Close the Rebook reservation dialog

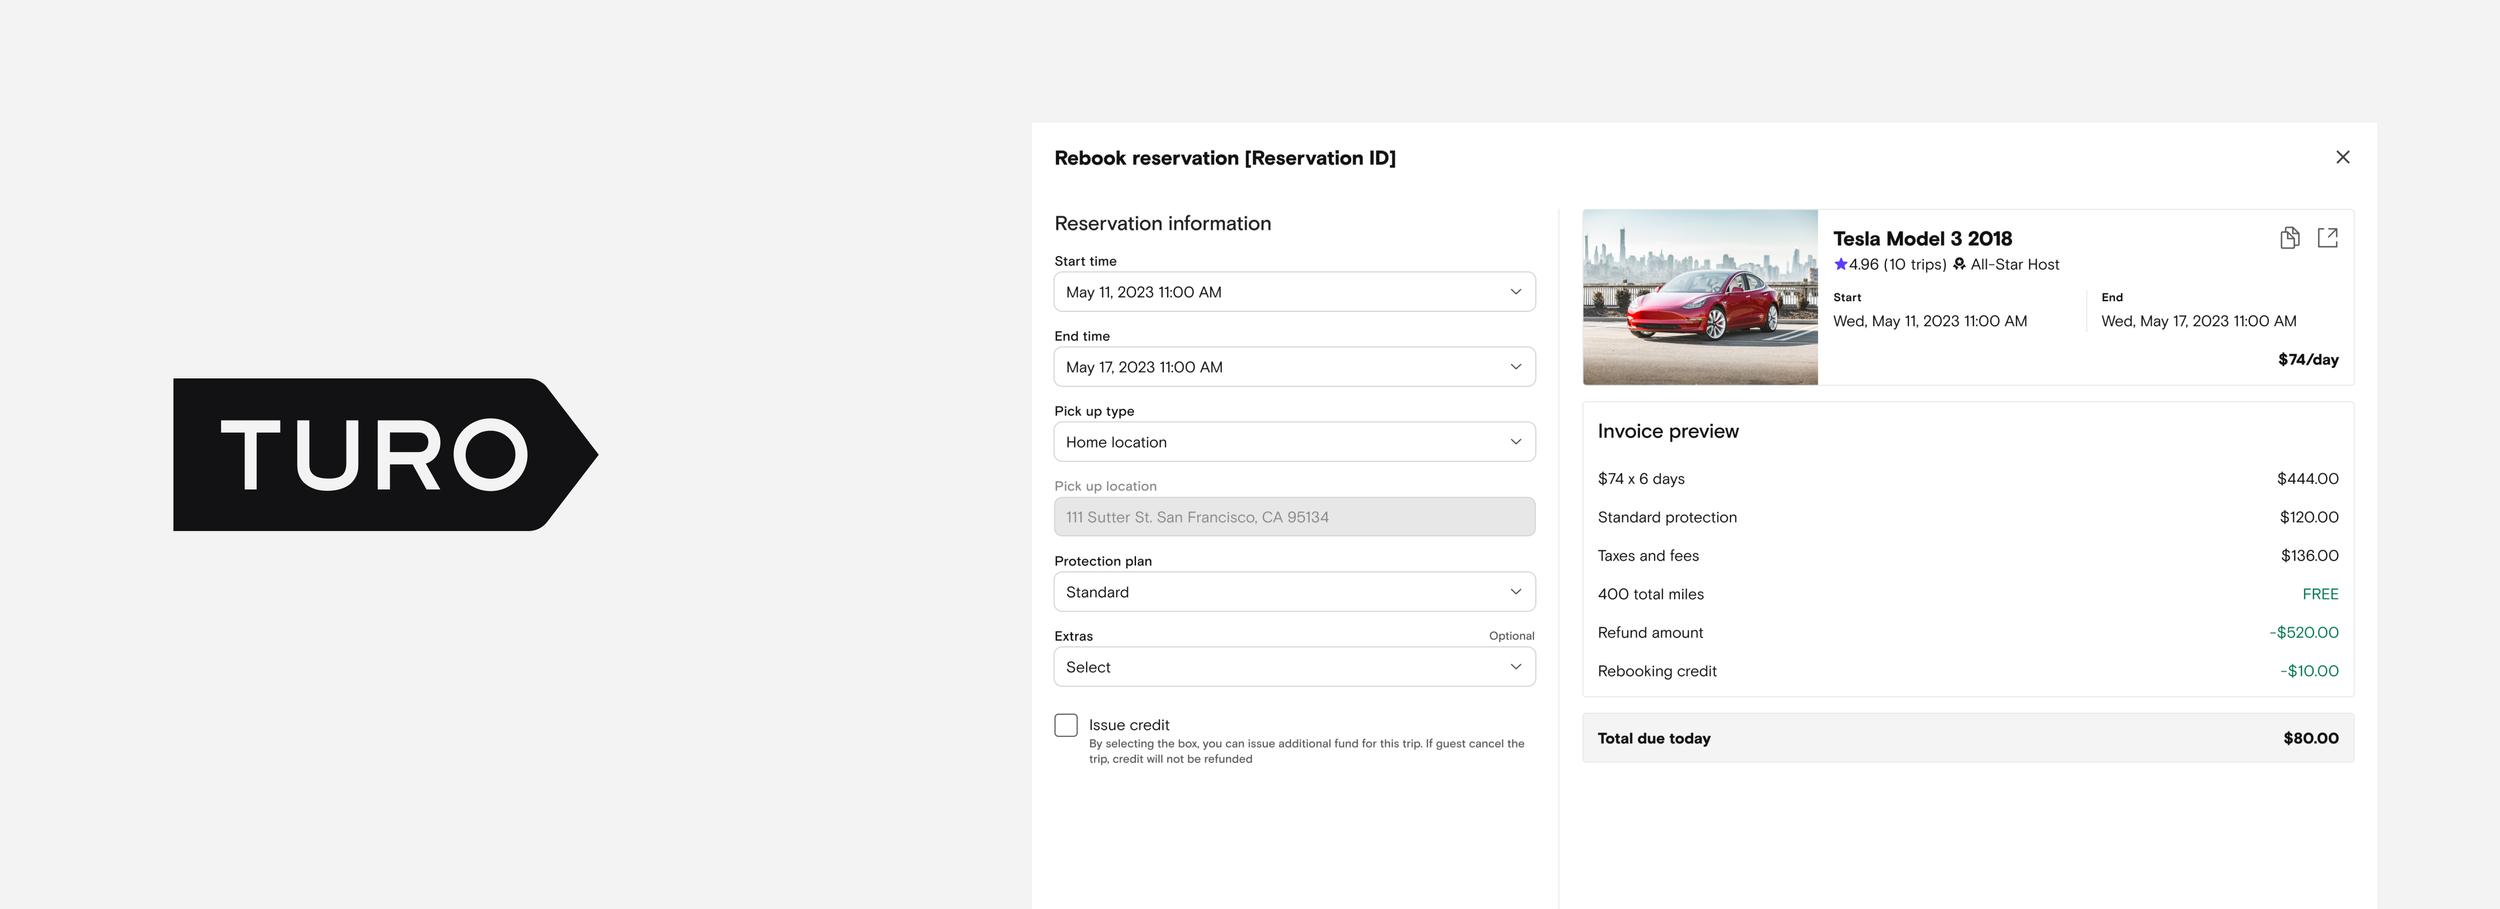point(2342,157)
